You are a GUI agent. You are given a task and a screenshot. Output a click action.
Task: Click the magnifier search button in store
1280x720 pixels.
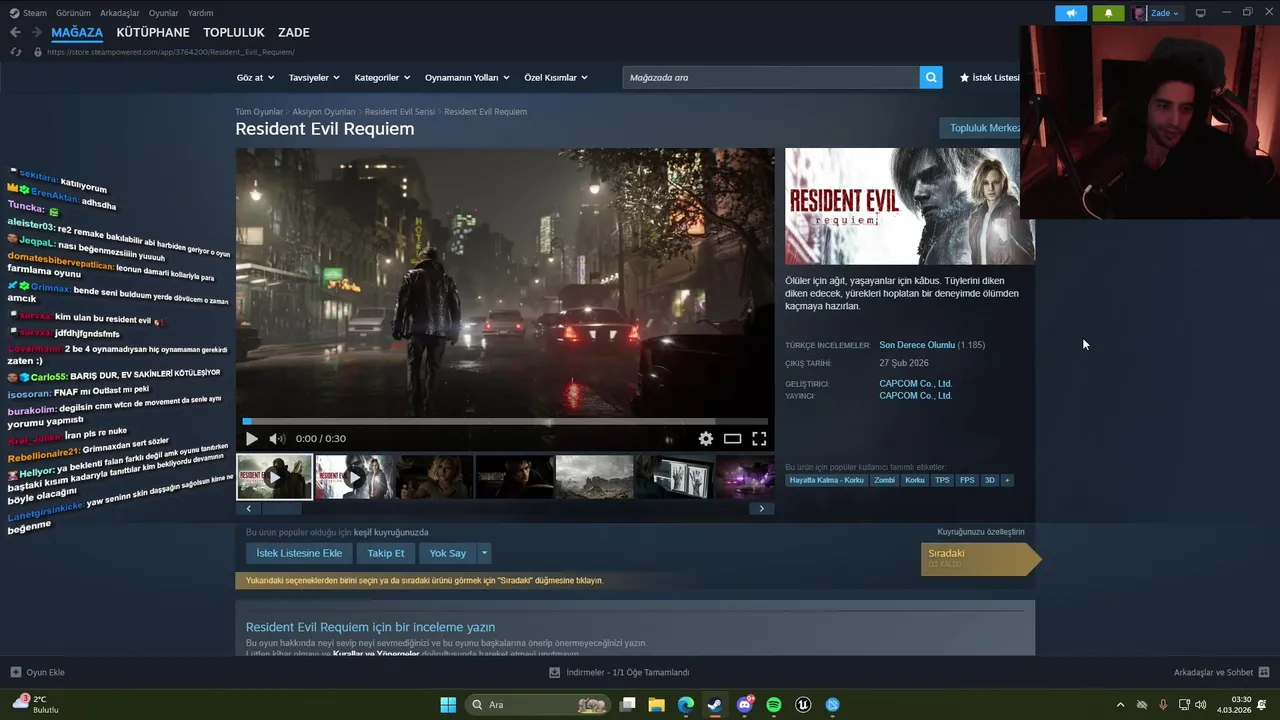pos(931,77)
